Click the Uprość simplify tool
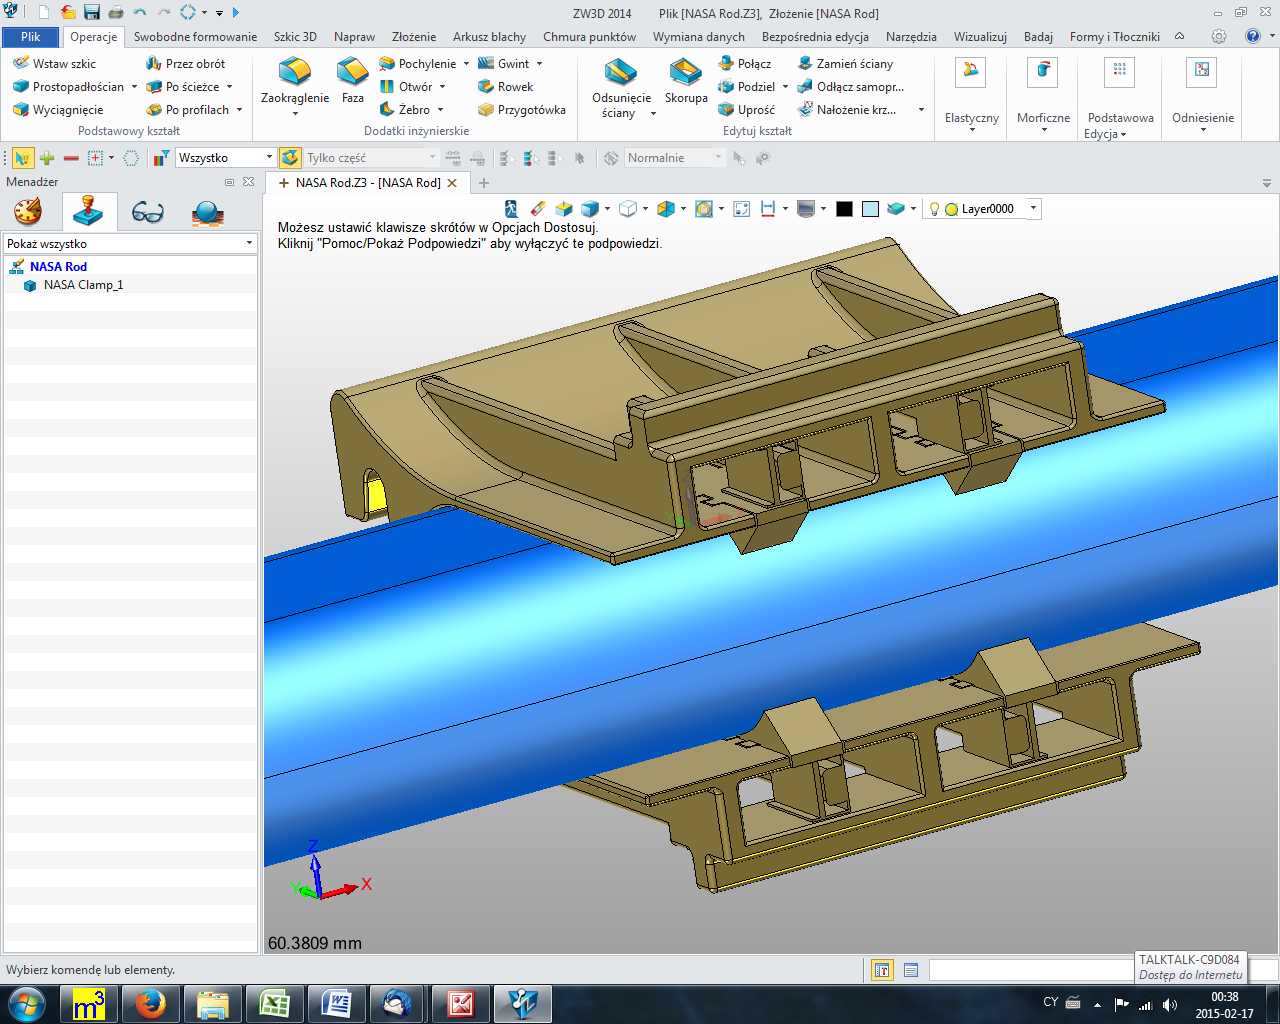1280x1024 pixels. pyautogui.click(x=746, y=109)
